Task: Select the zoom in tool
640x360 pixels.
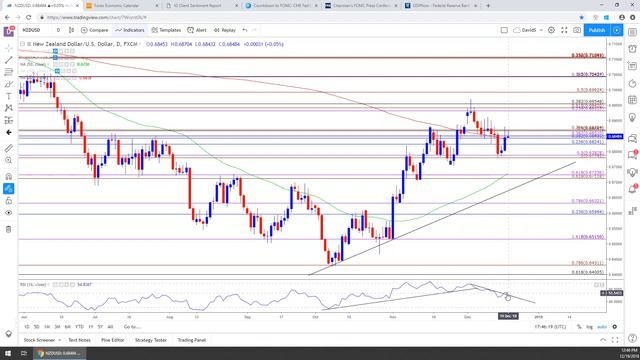Action: click(x=9, y=160)
